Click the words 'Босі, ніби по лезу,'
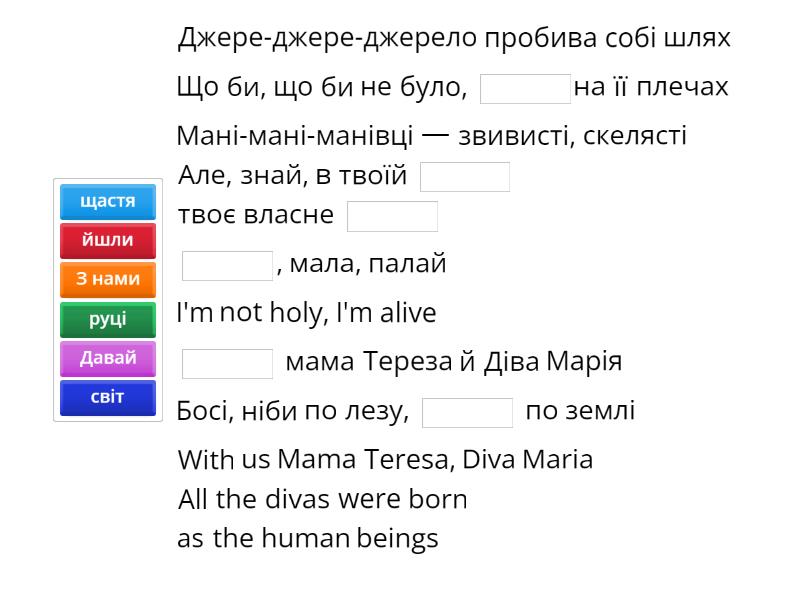This screenshot has width=800, height=600. (x=293, y=412)
